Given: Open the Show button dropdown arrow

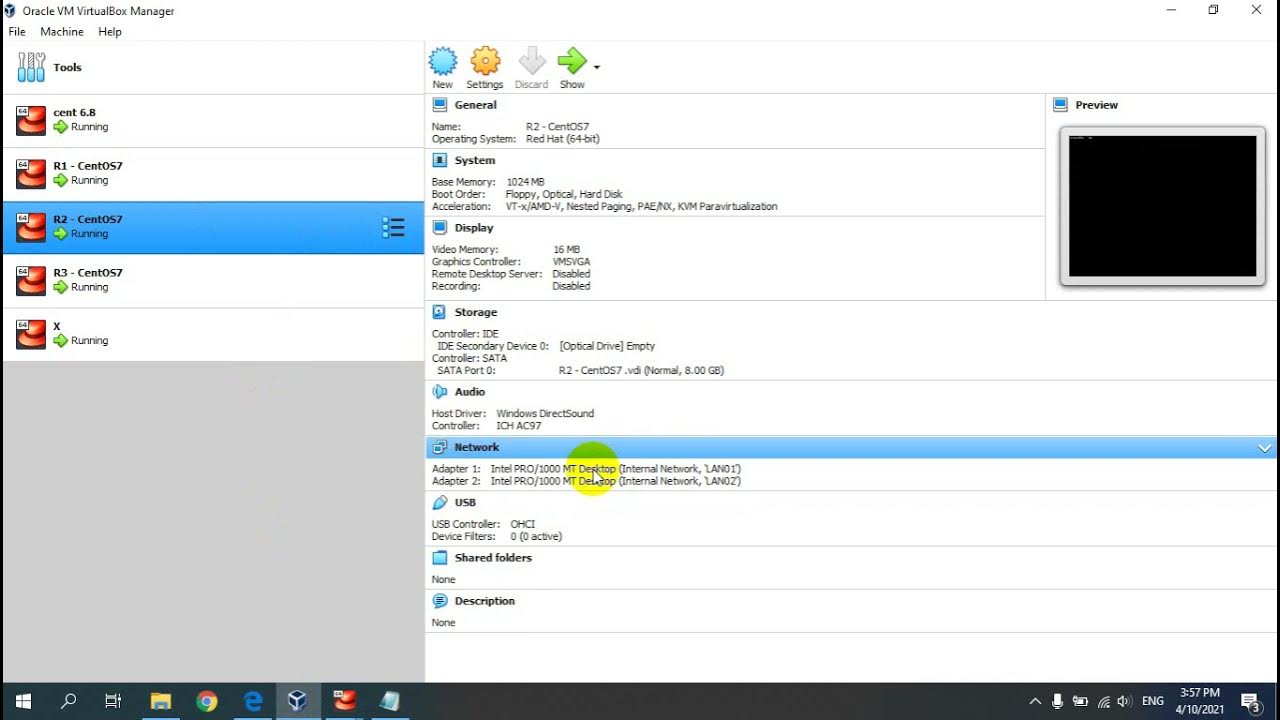Looking at the screenshot, I should click(597, 67).
